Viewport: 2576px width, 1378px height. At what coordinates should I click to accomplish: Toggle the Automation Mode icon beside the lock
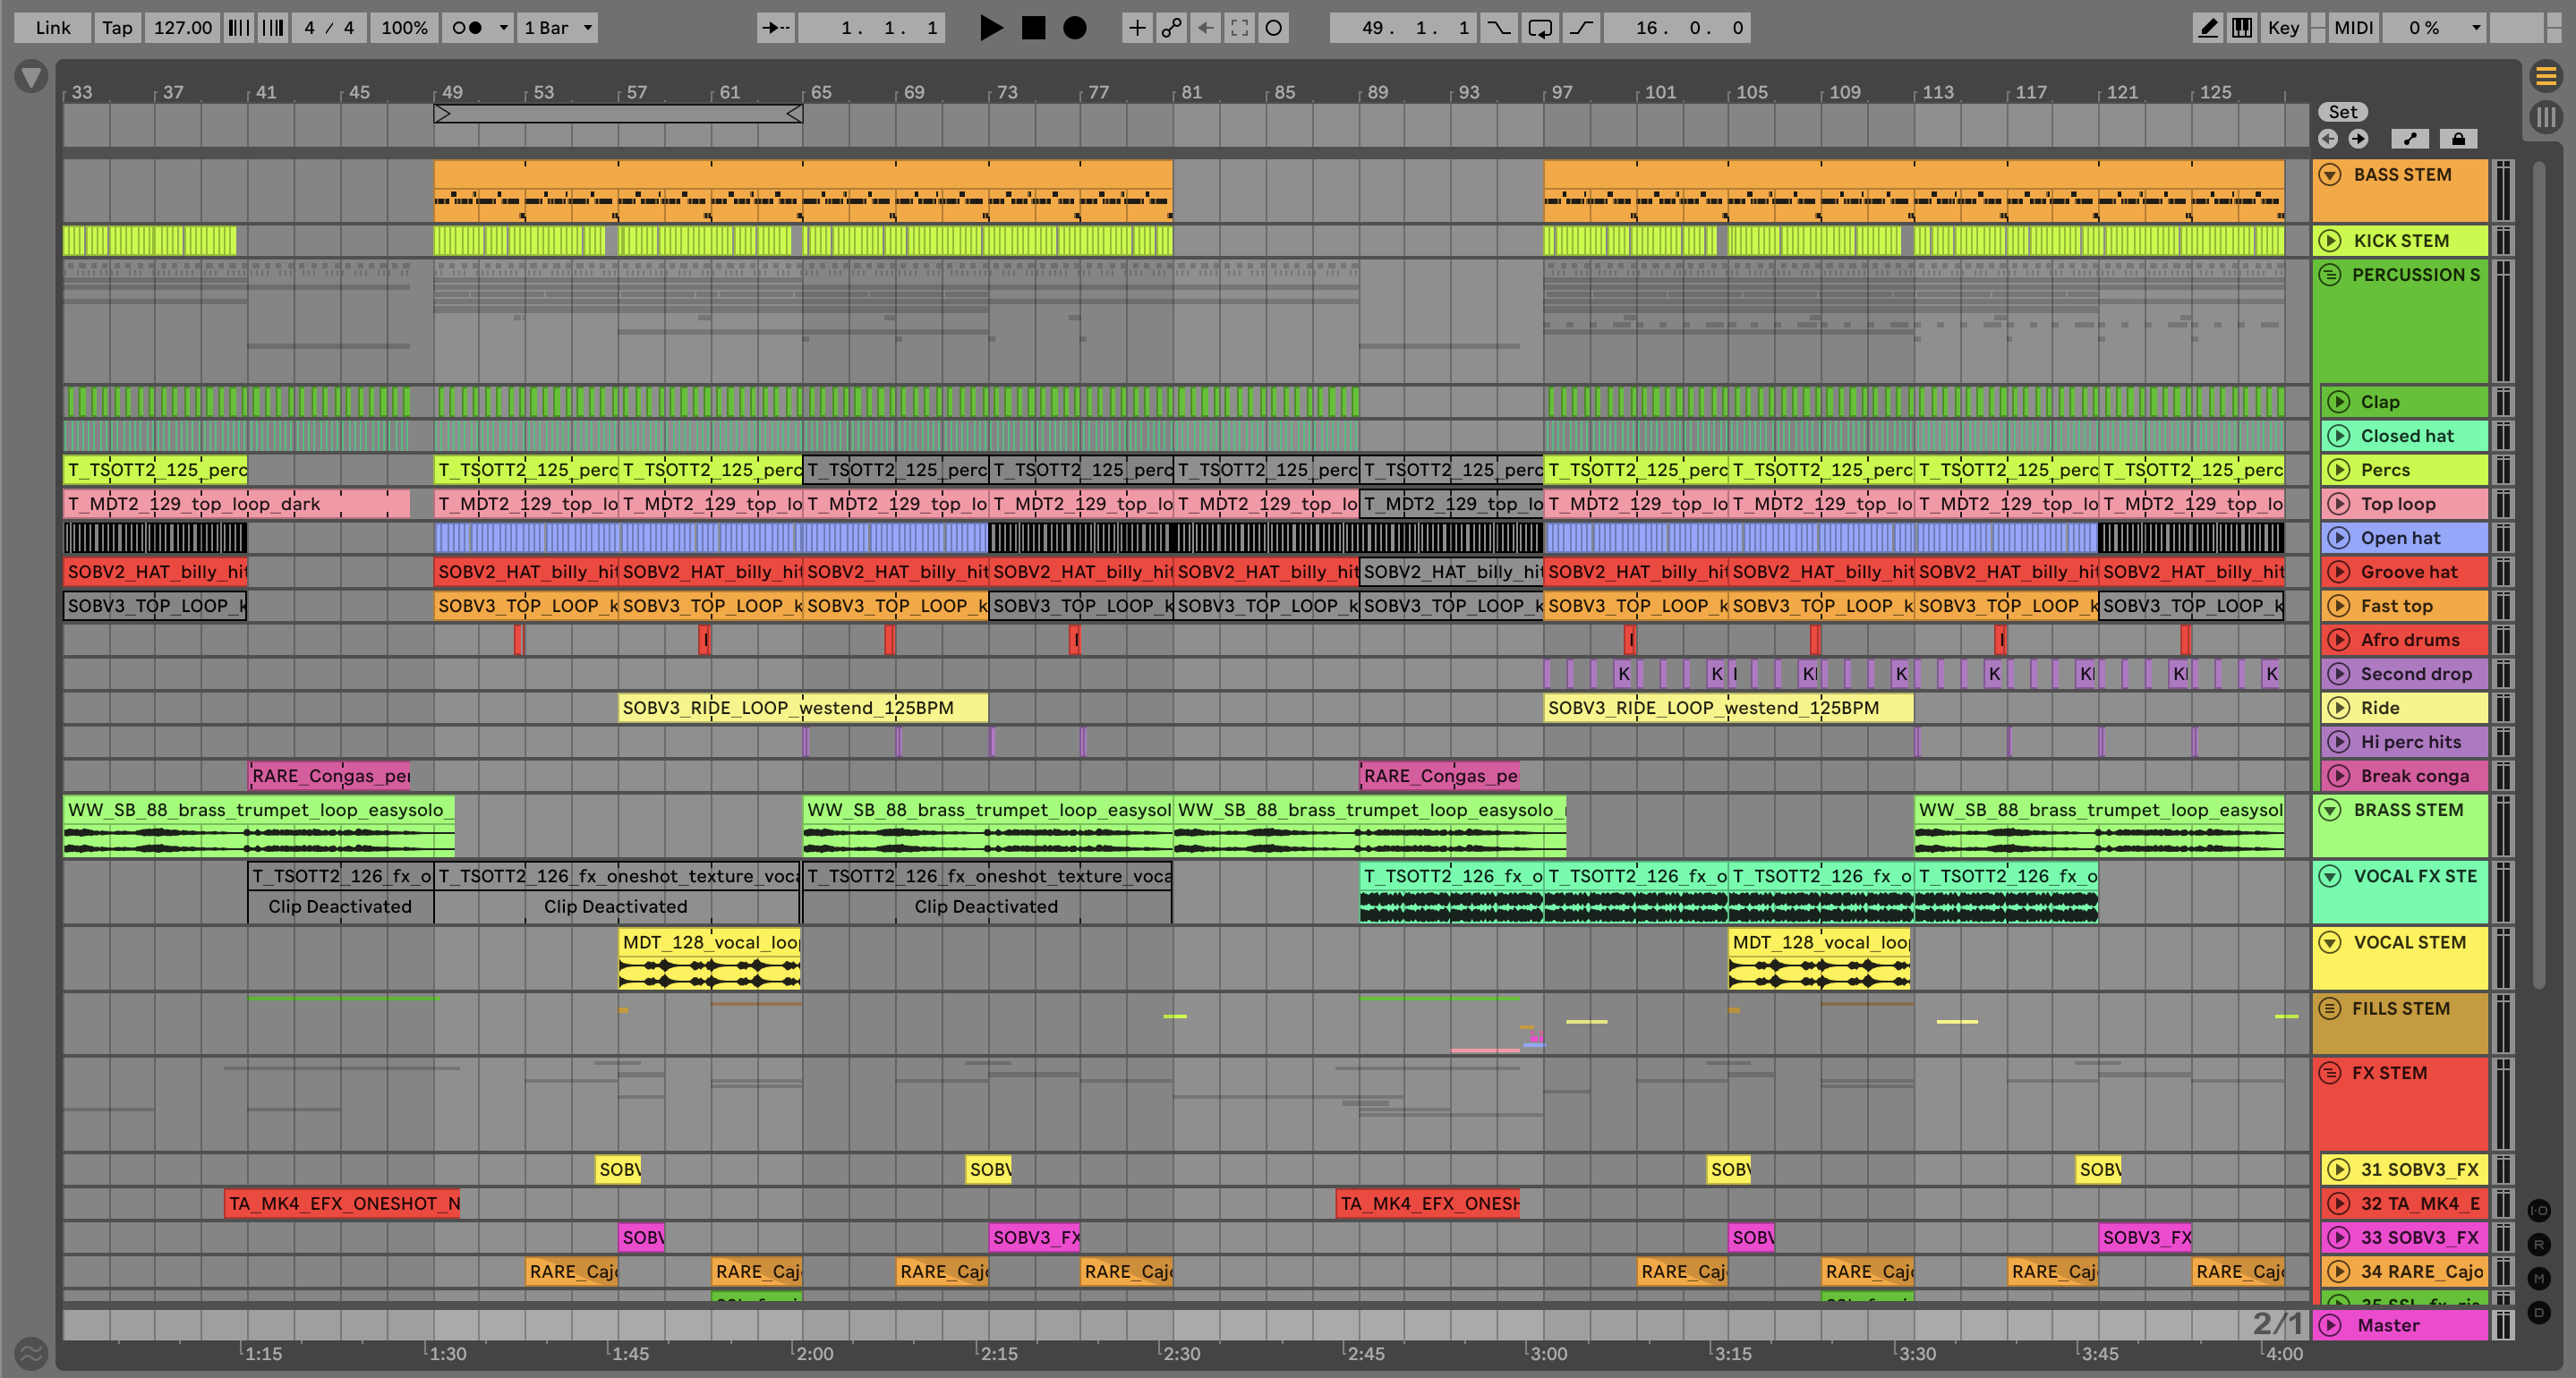tap(2410, 139)
